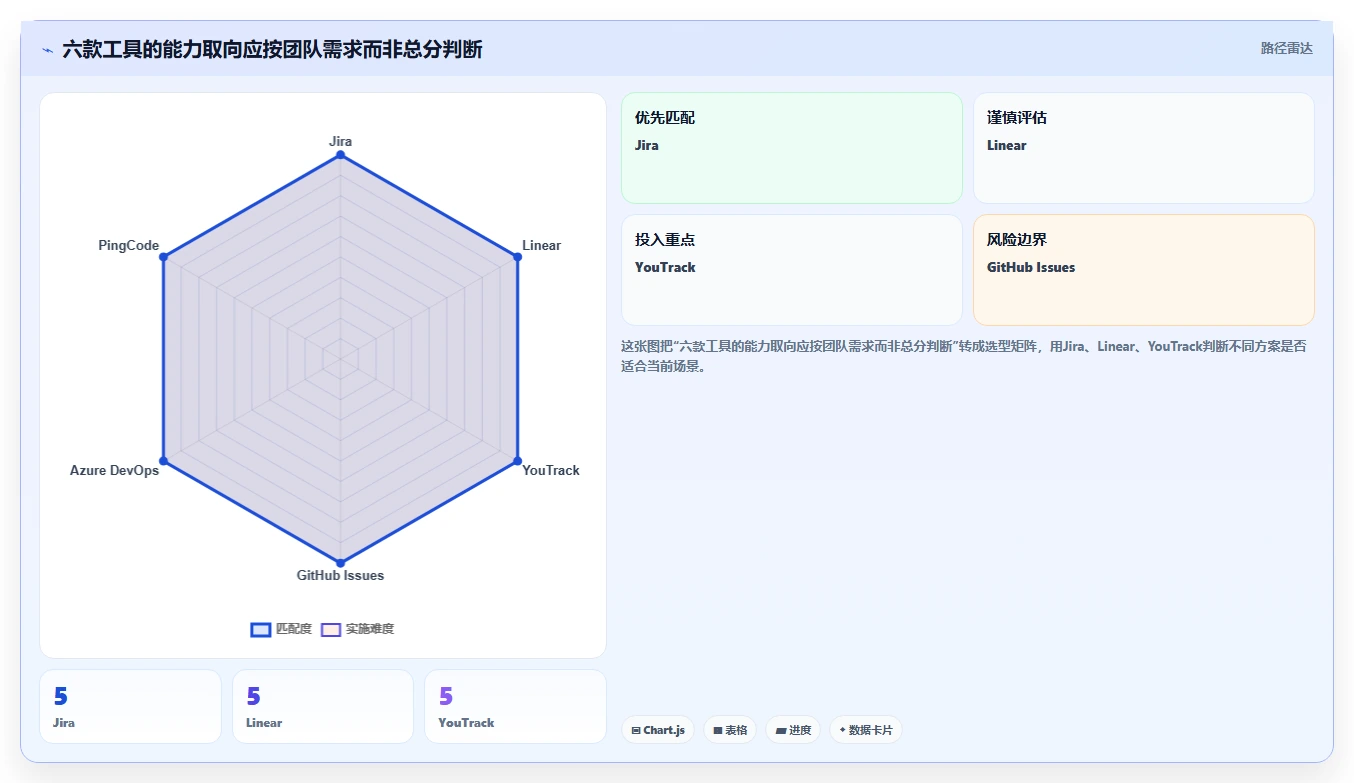The image size is (1354, 783).
Task: Click the Azure DevOps axis label
Action: pos(114,470)
